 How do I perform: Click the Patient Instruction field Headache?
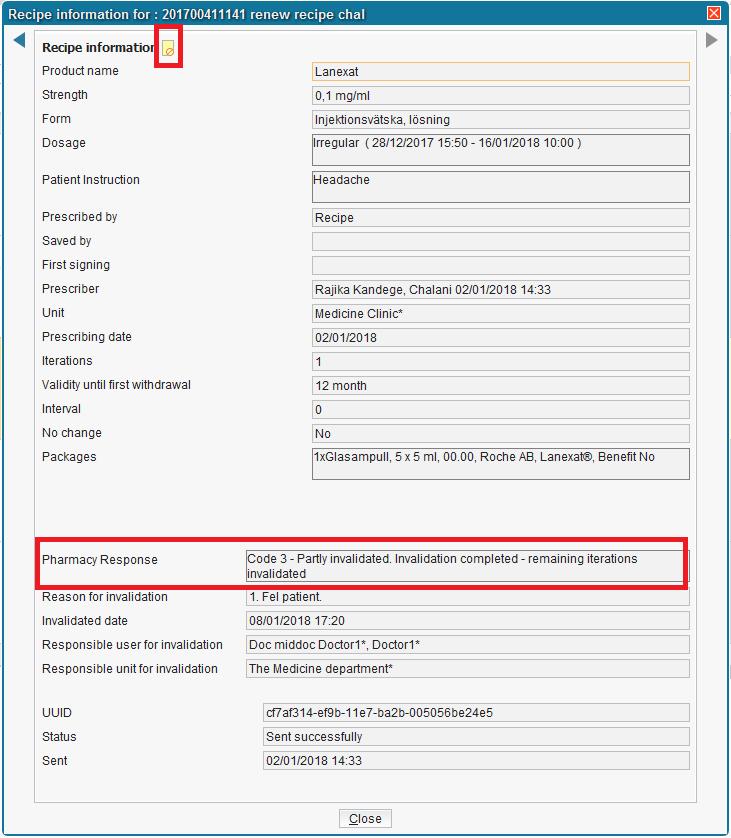(501, 187)
